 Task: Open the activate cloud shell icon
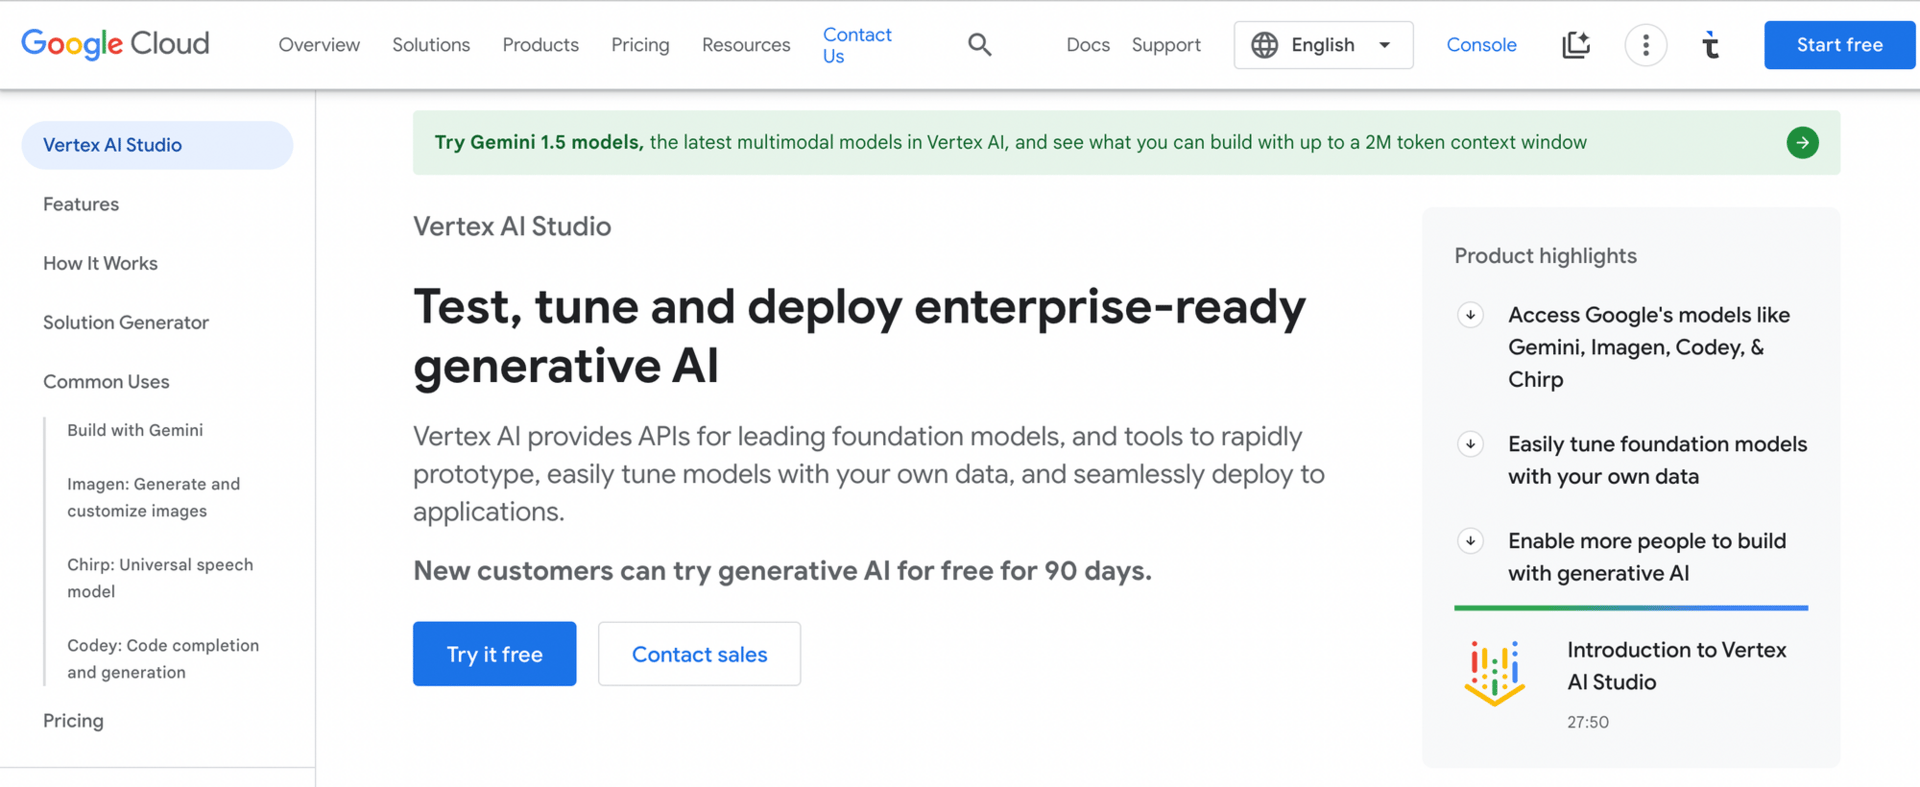[1576, 45]
